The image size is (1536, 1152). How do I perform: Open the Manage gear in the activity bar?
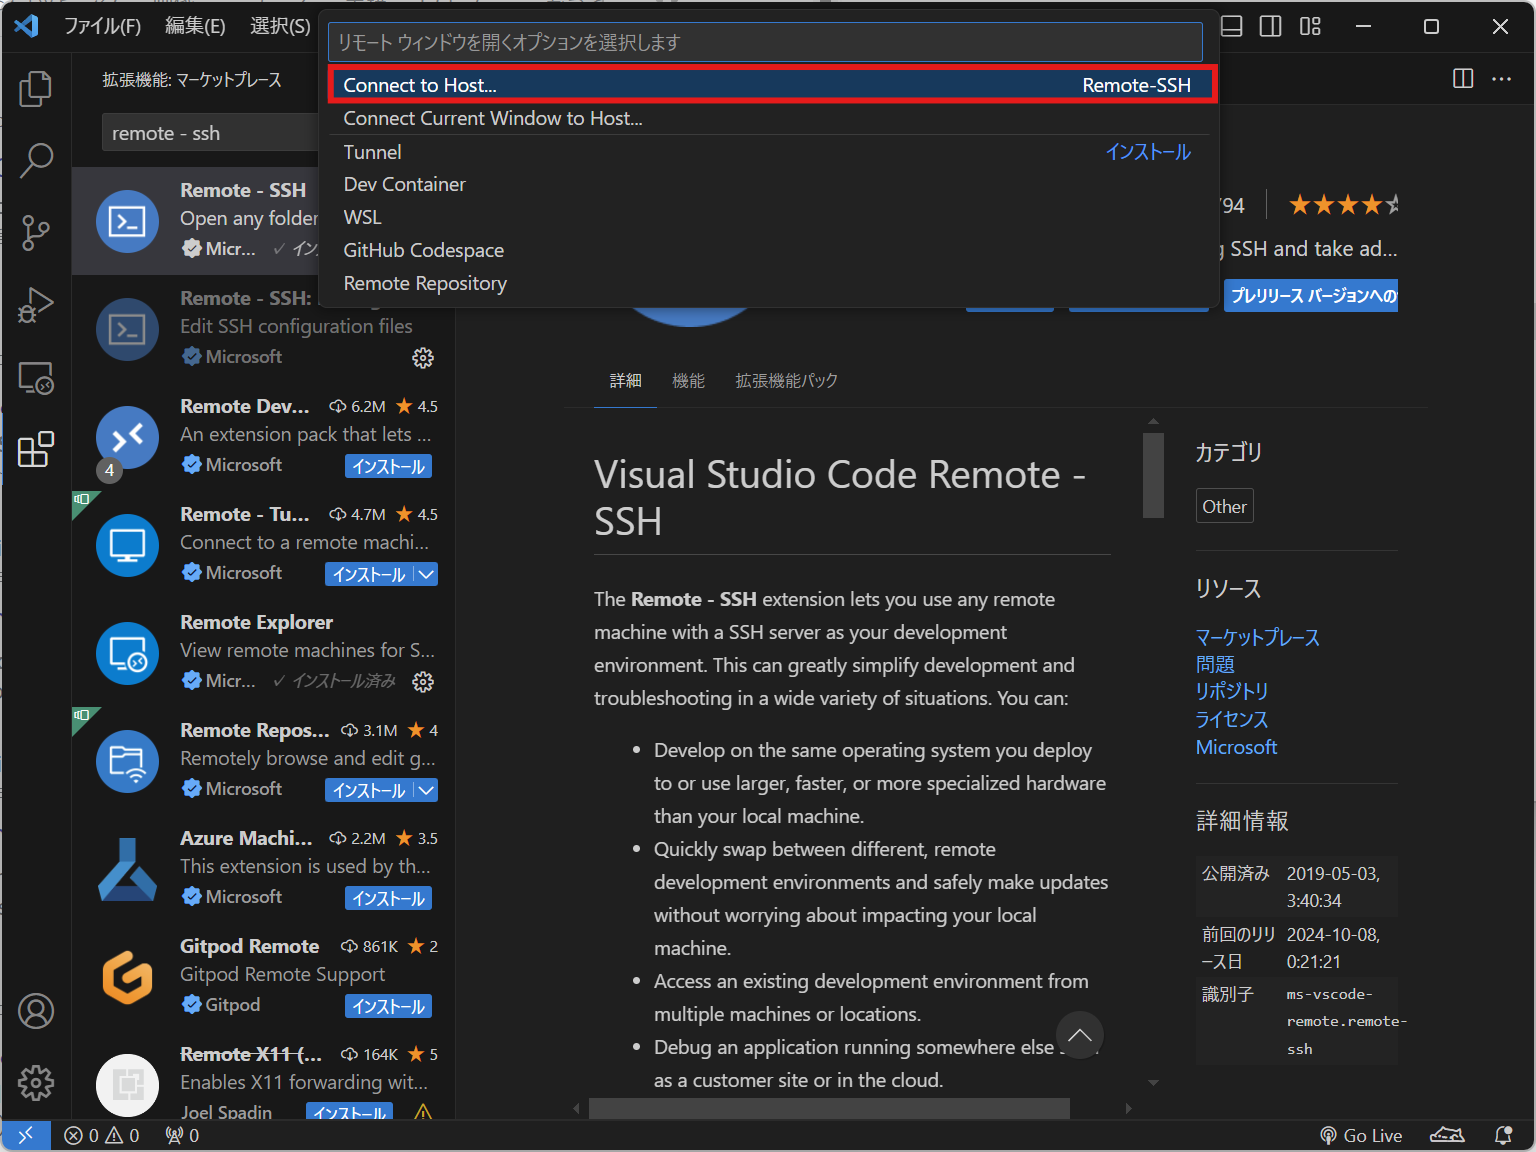pos(36,1082)
